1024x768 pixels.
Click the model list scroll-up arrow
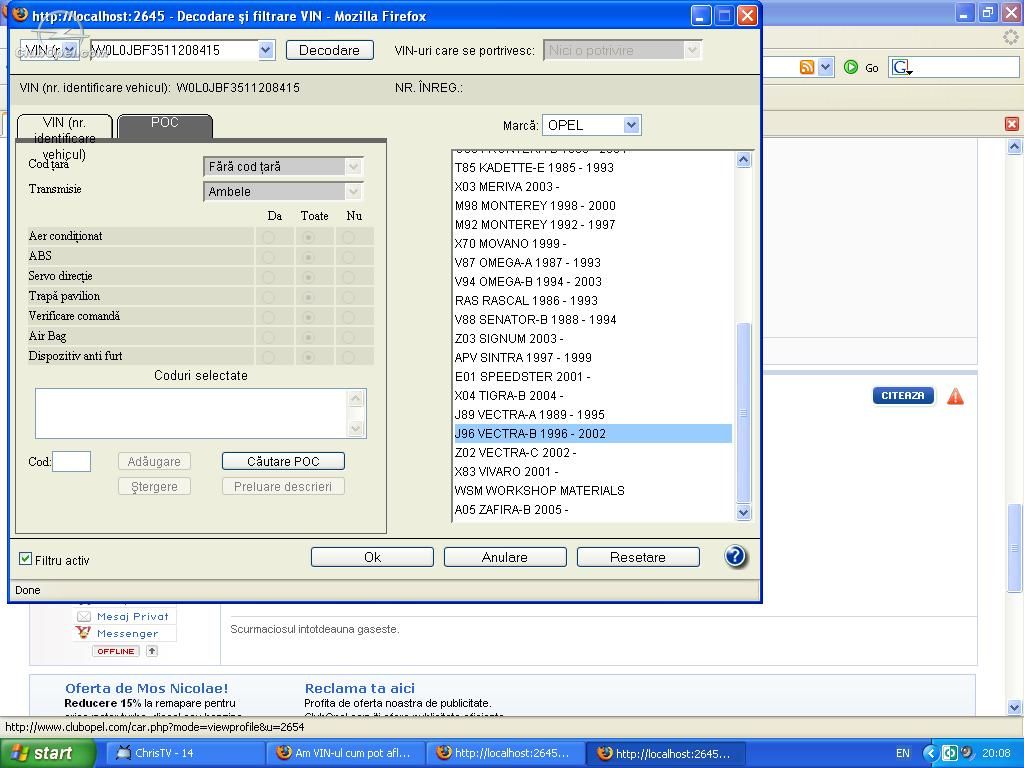pyautogui.click(x=743, y=159)
